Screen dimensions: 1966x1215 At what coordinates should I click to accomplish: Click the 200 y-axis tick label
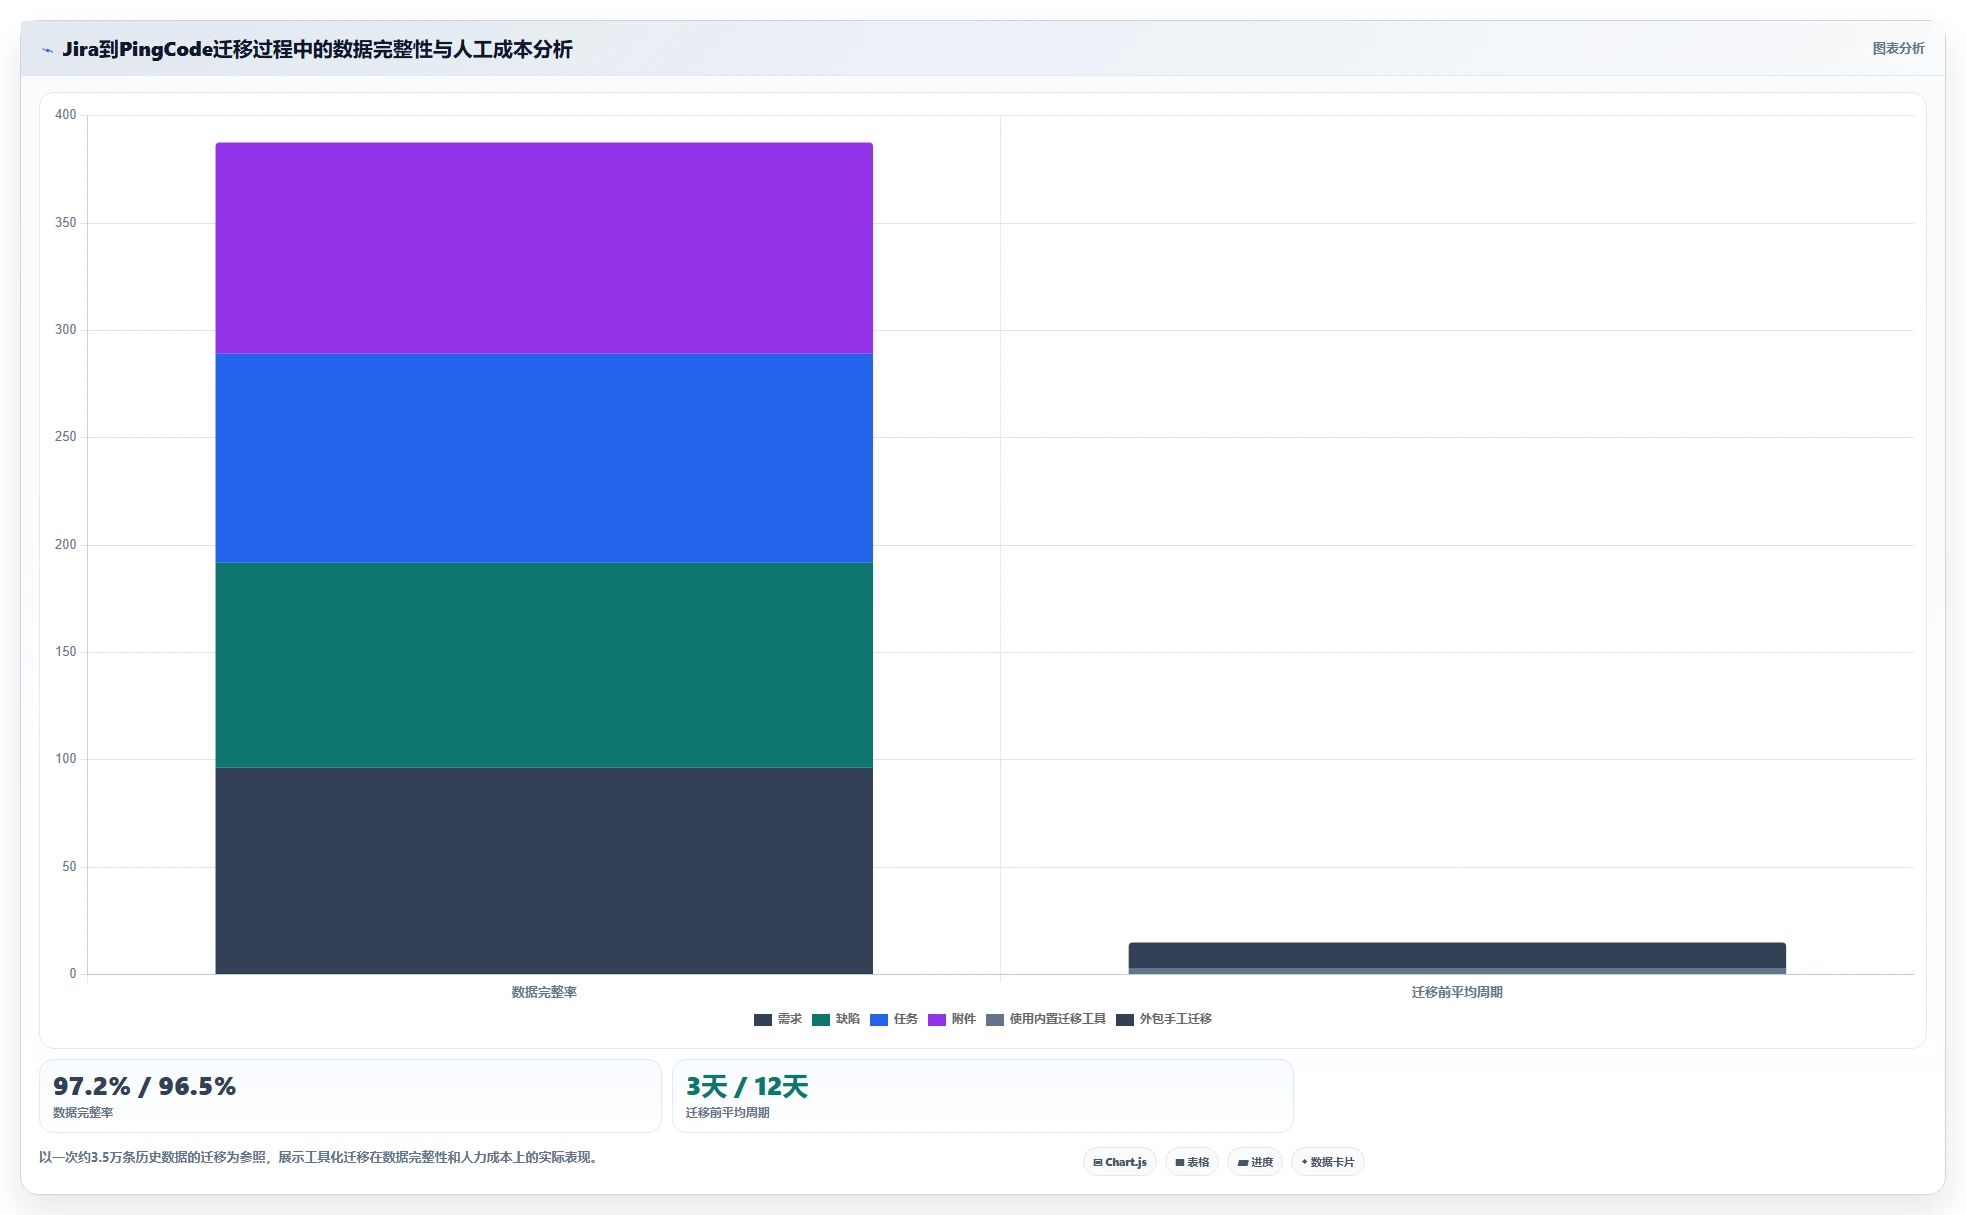pos(66,545)
